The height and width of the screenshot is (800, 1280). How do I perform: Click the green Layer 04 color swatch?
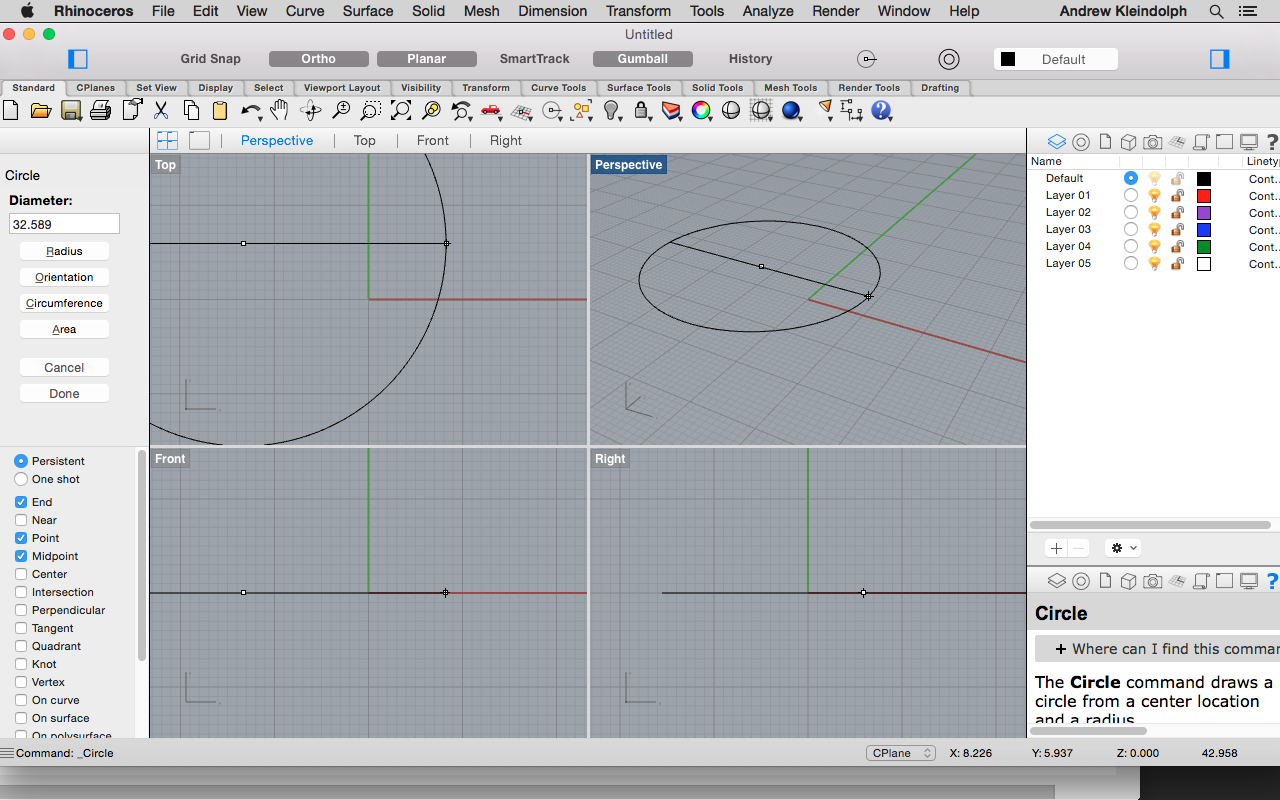pos(1204,246)
